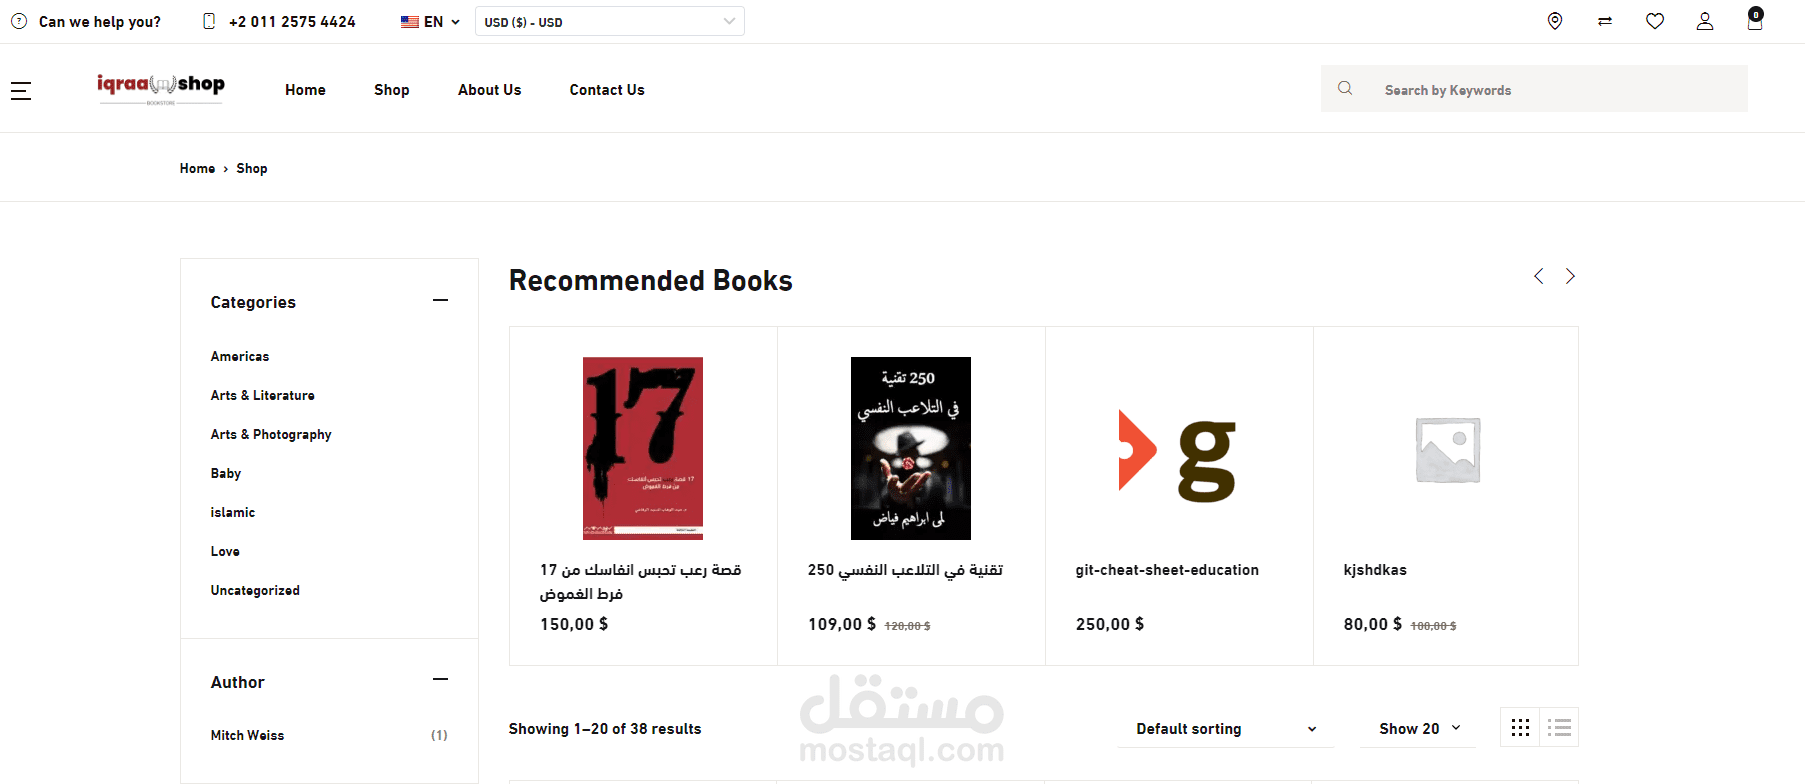Screen dimensions: 1805x784
Task: Open the hamburger side menu
Action: pyautogui.click(x=21, y=91)
